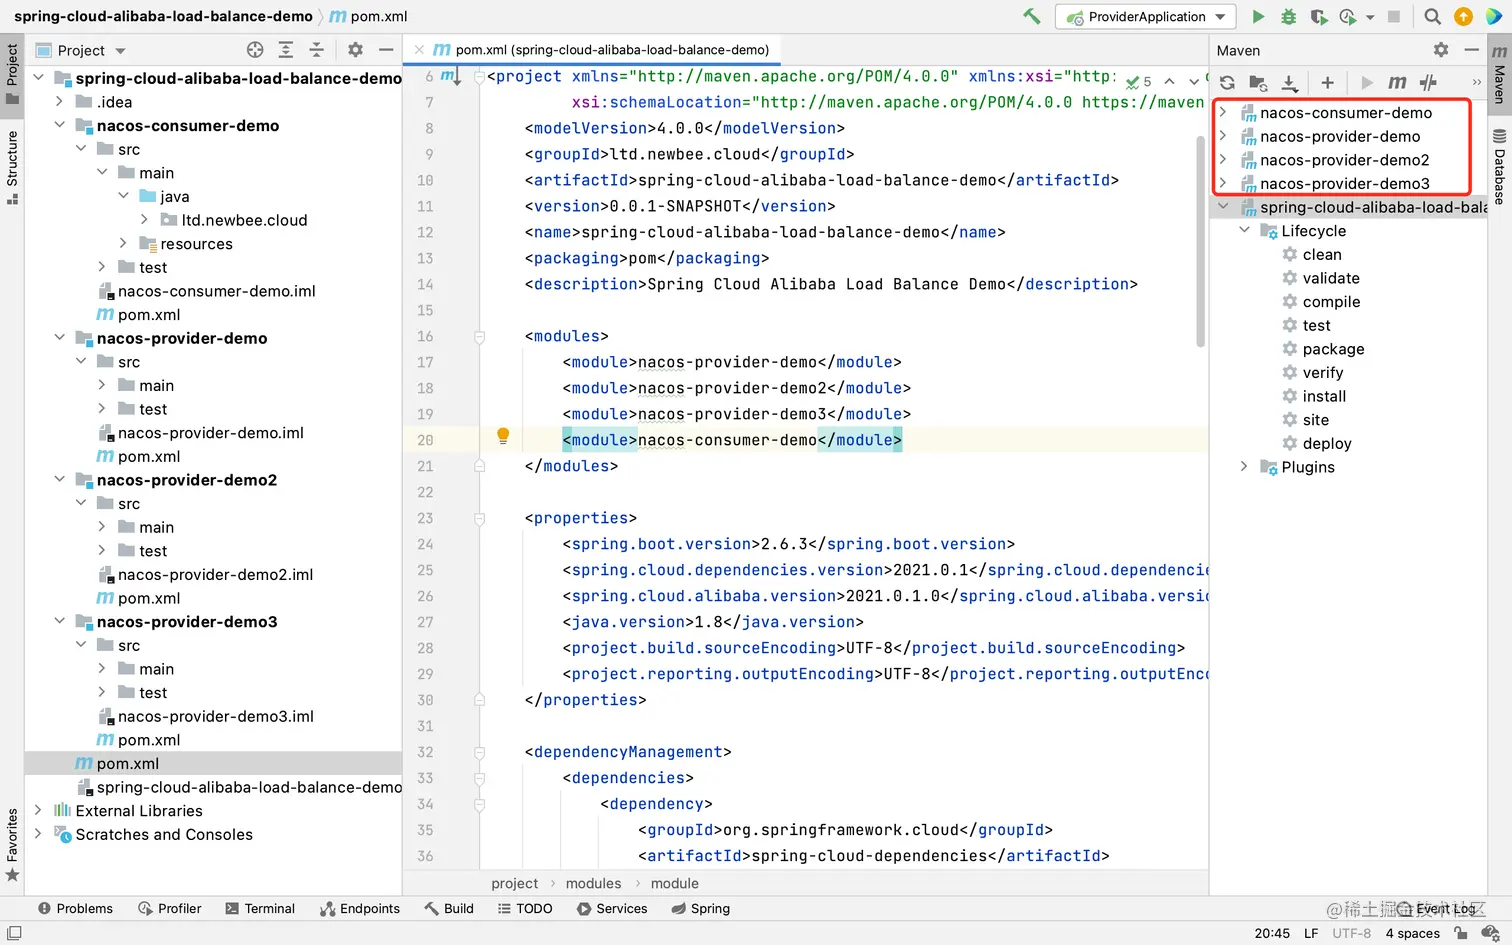Click the Profile run icon
The width and height of the screenshot is (1512, 945).
coord(1348,16)
